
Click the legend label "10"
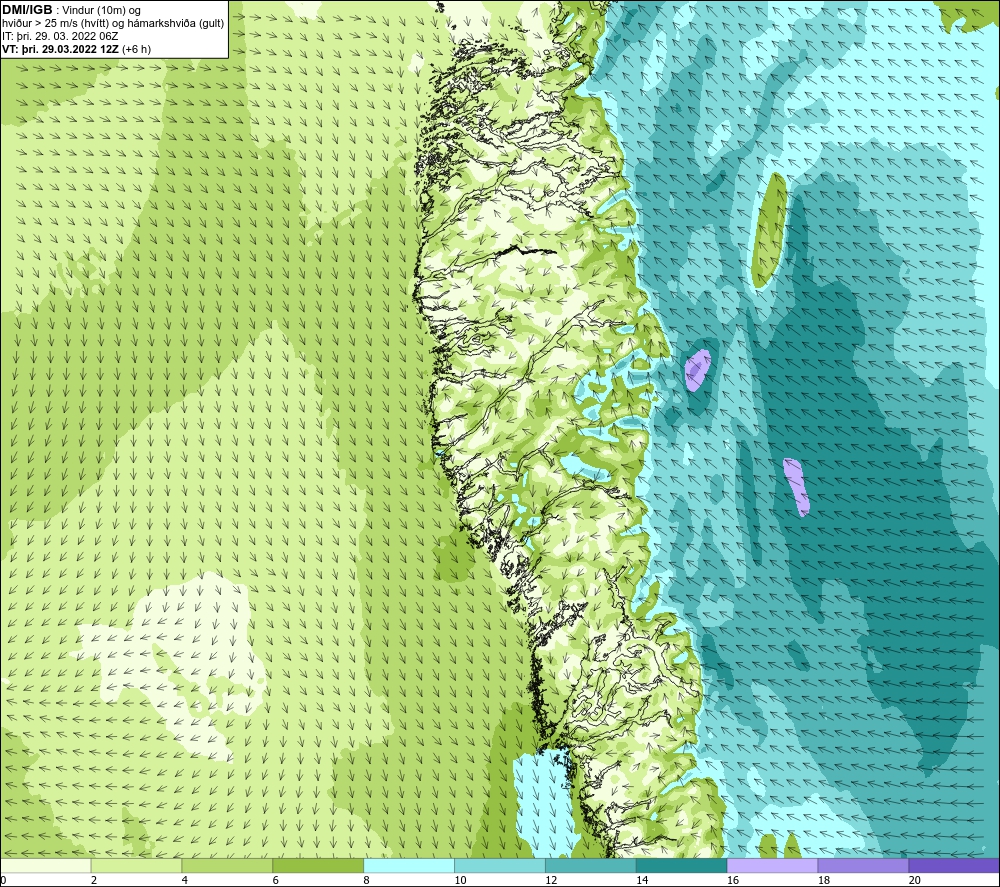pyautogui.click(x=460, y=880)
